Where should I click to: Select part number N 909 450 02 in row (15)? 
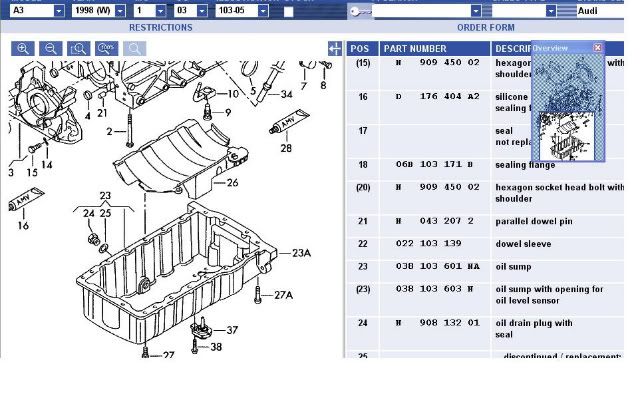pyautogui.click(x=437, y=62)
